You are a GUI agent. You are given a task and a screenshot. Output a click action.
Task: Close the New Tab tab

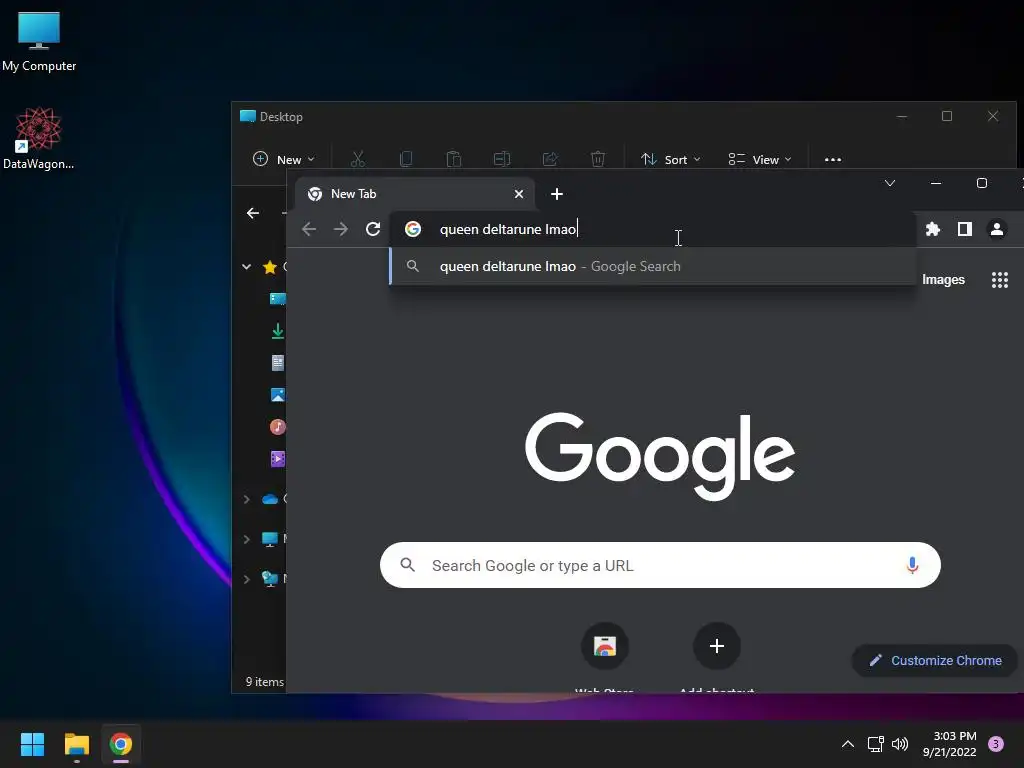[519, 194]
